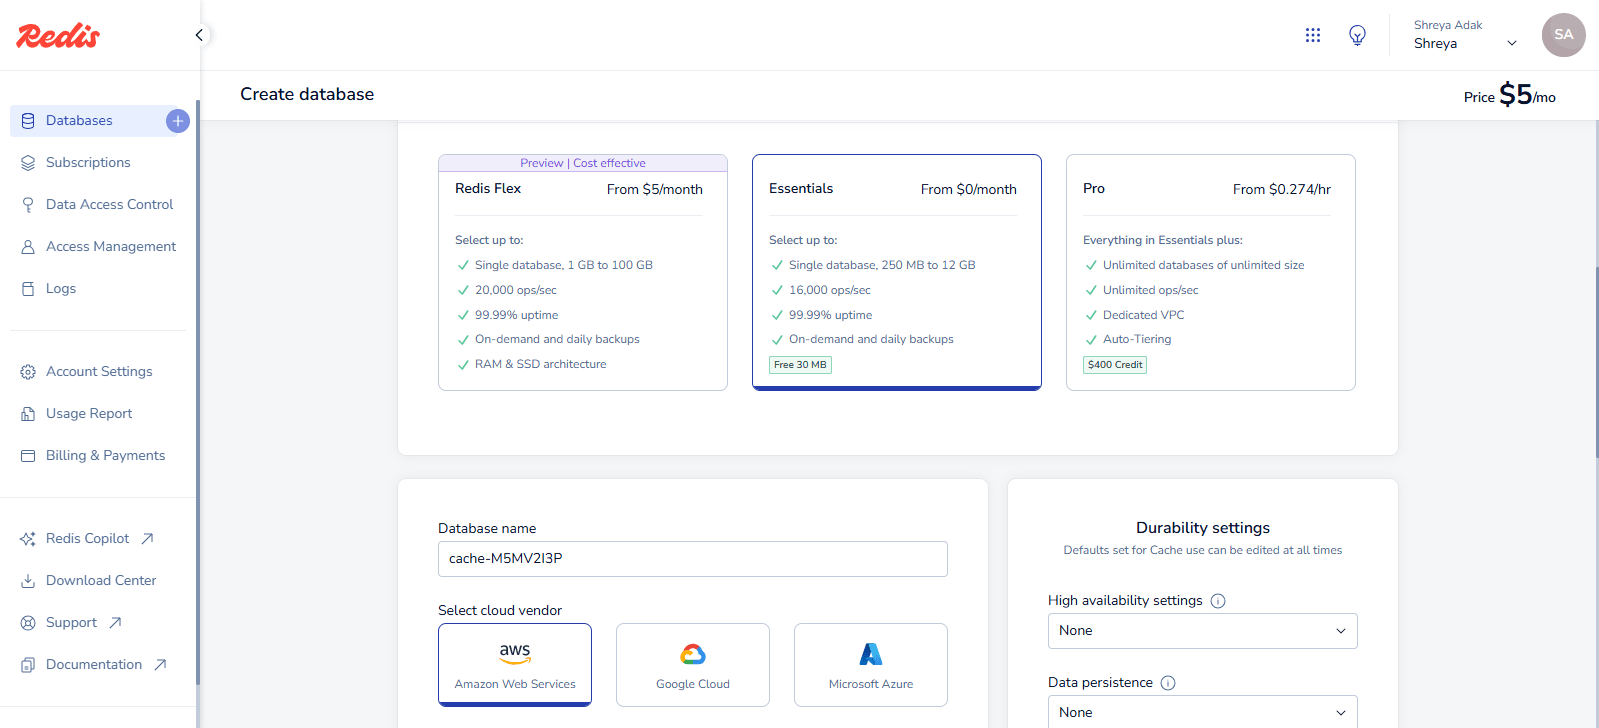The height and width of the screenshot is (728, 1599).
Task: Click the info icon beside Data persistence
Action: tap(1168, 683)
